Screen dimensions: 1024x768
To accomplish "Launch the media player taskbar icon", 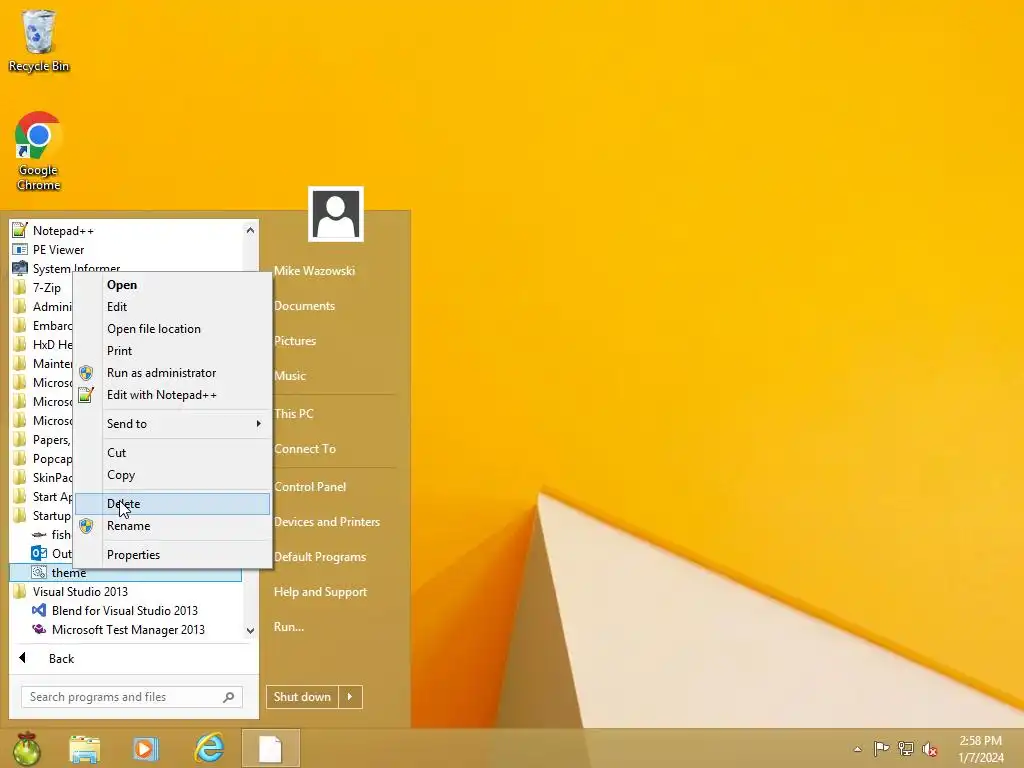I will tap(145, 749).
